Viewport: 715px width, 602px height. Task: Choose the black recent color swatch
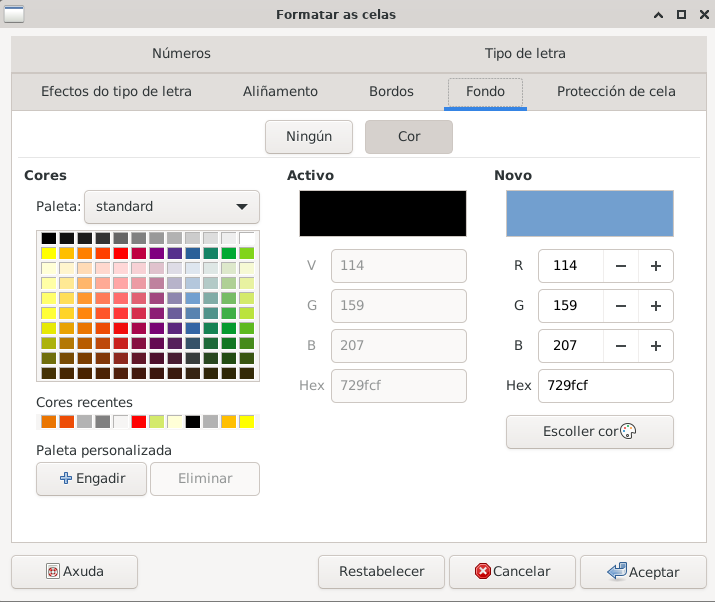click(193, 422)
